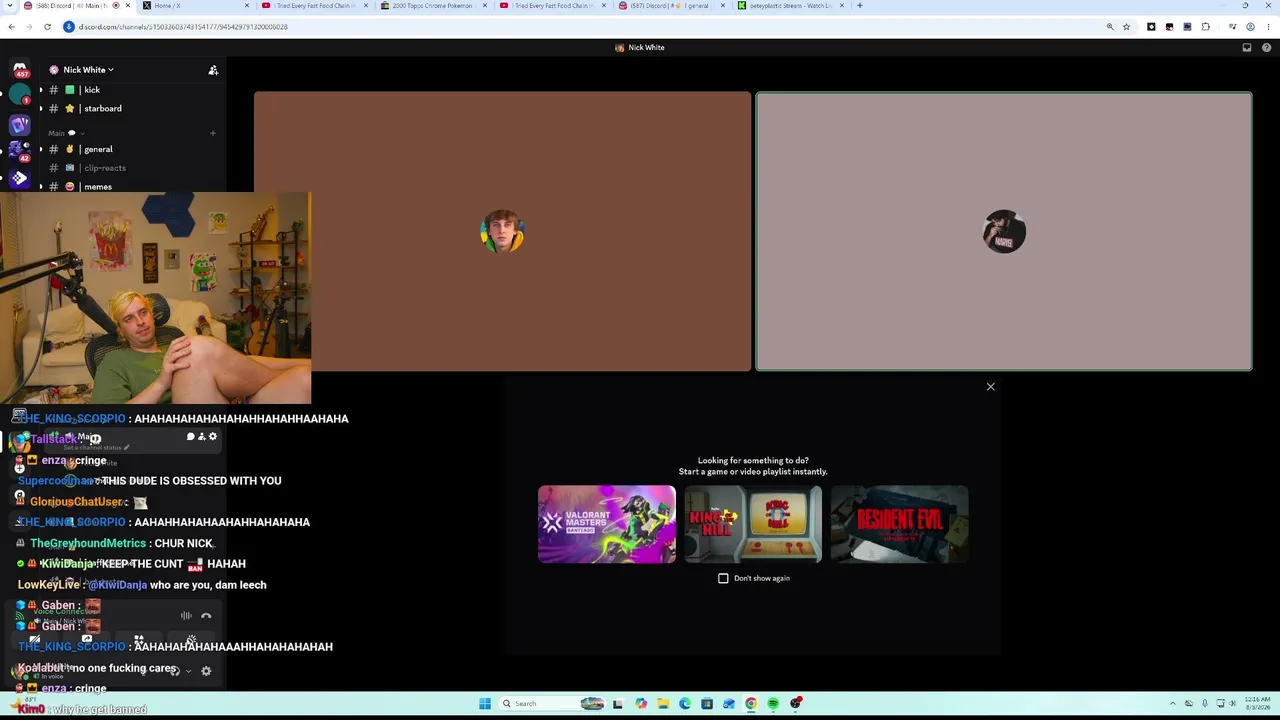This screenshot has width=1280, height=720.
Task: Switch to first Tried Every Fast Food tab
Action: (x=313, y=6)
